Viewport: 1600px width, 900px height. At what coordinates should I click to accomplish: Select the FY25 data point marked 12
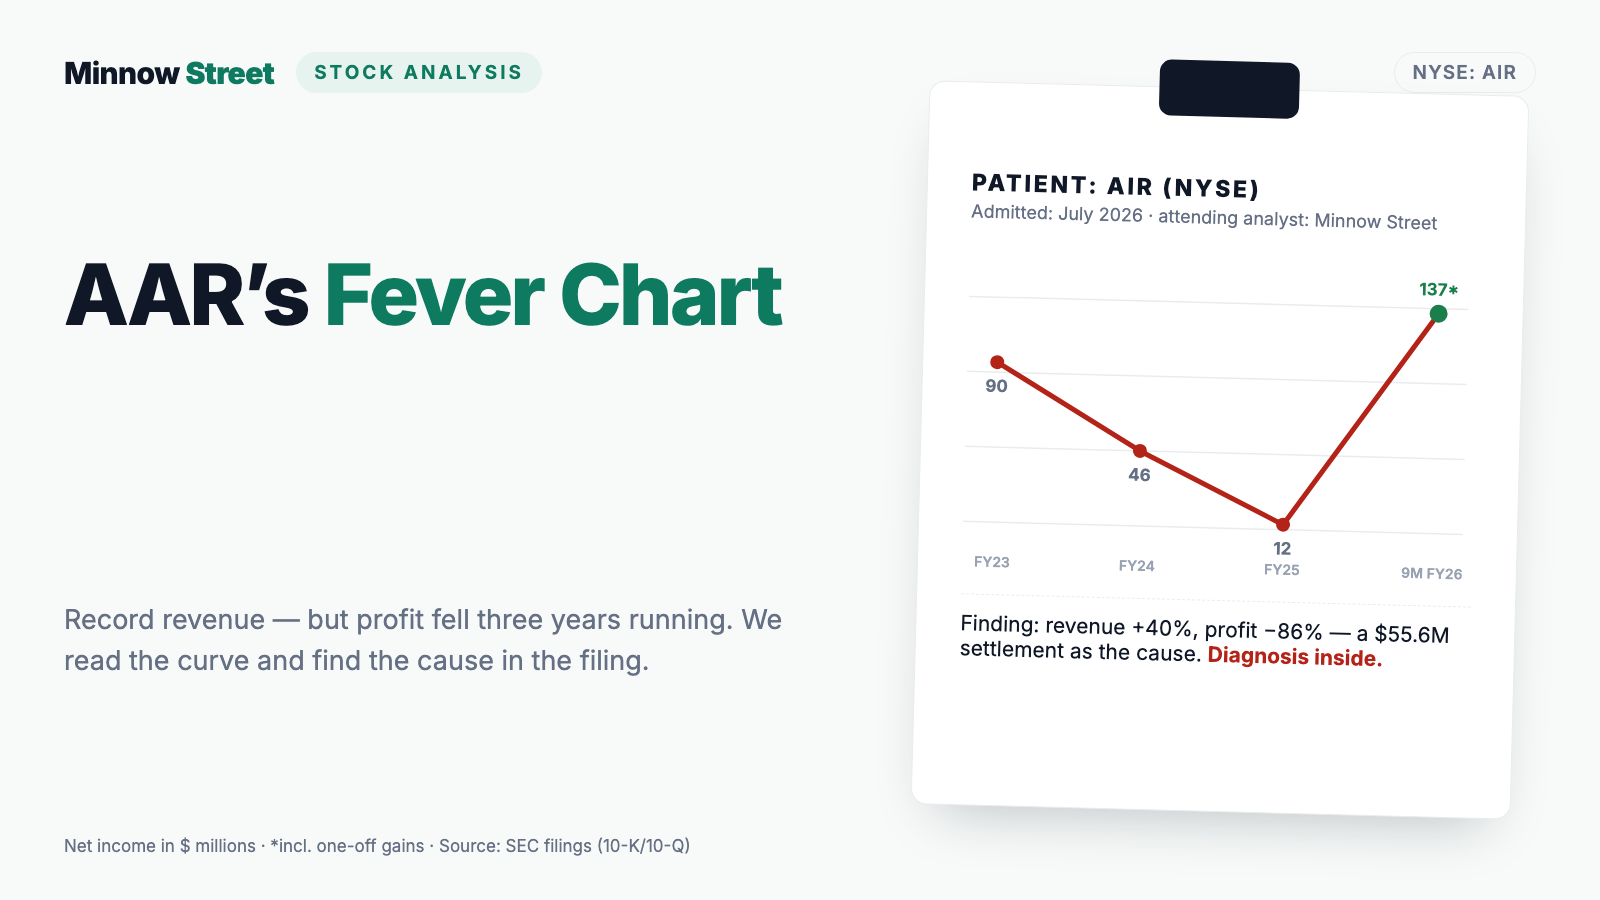point(1283,524)
